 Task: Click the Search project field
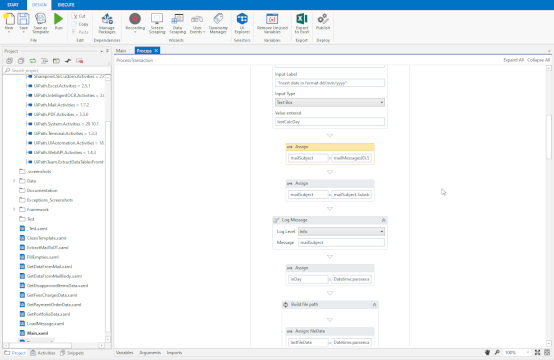point(57,70)
